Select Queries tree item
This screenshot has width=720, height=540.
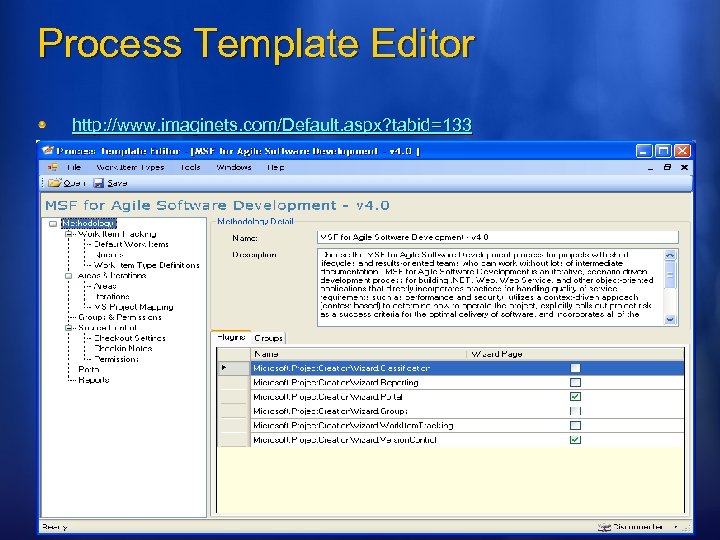point(109,255)
